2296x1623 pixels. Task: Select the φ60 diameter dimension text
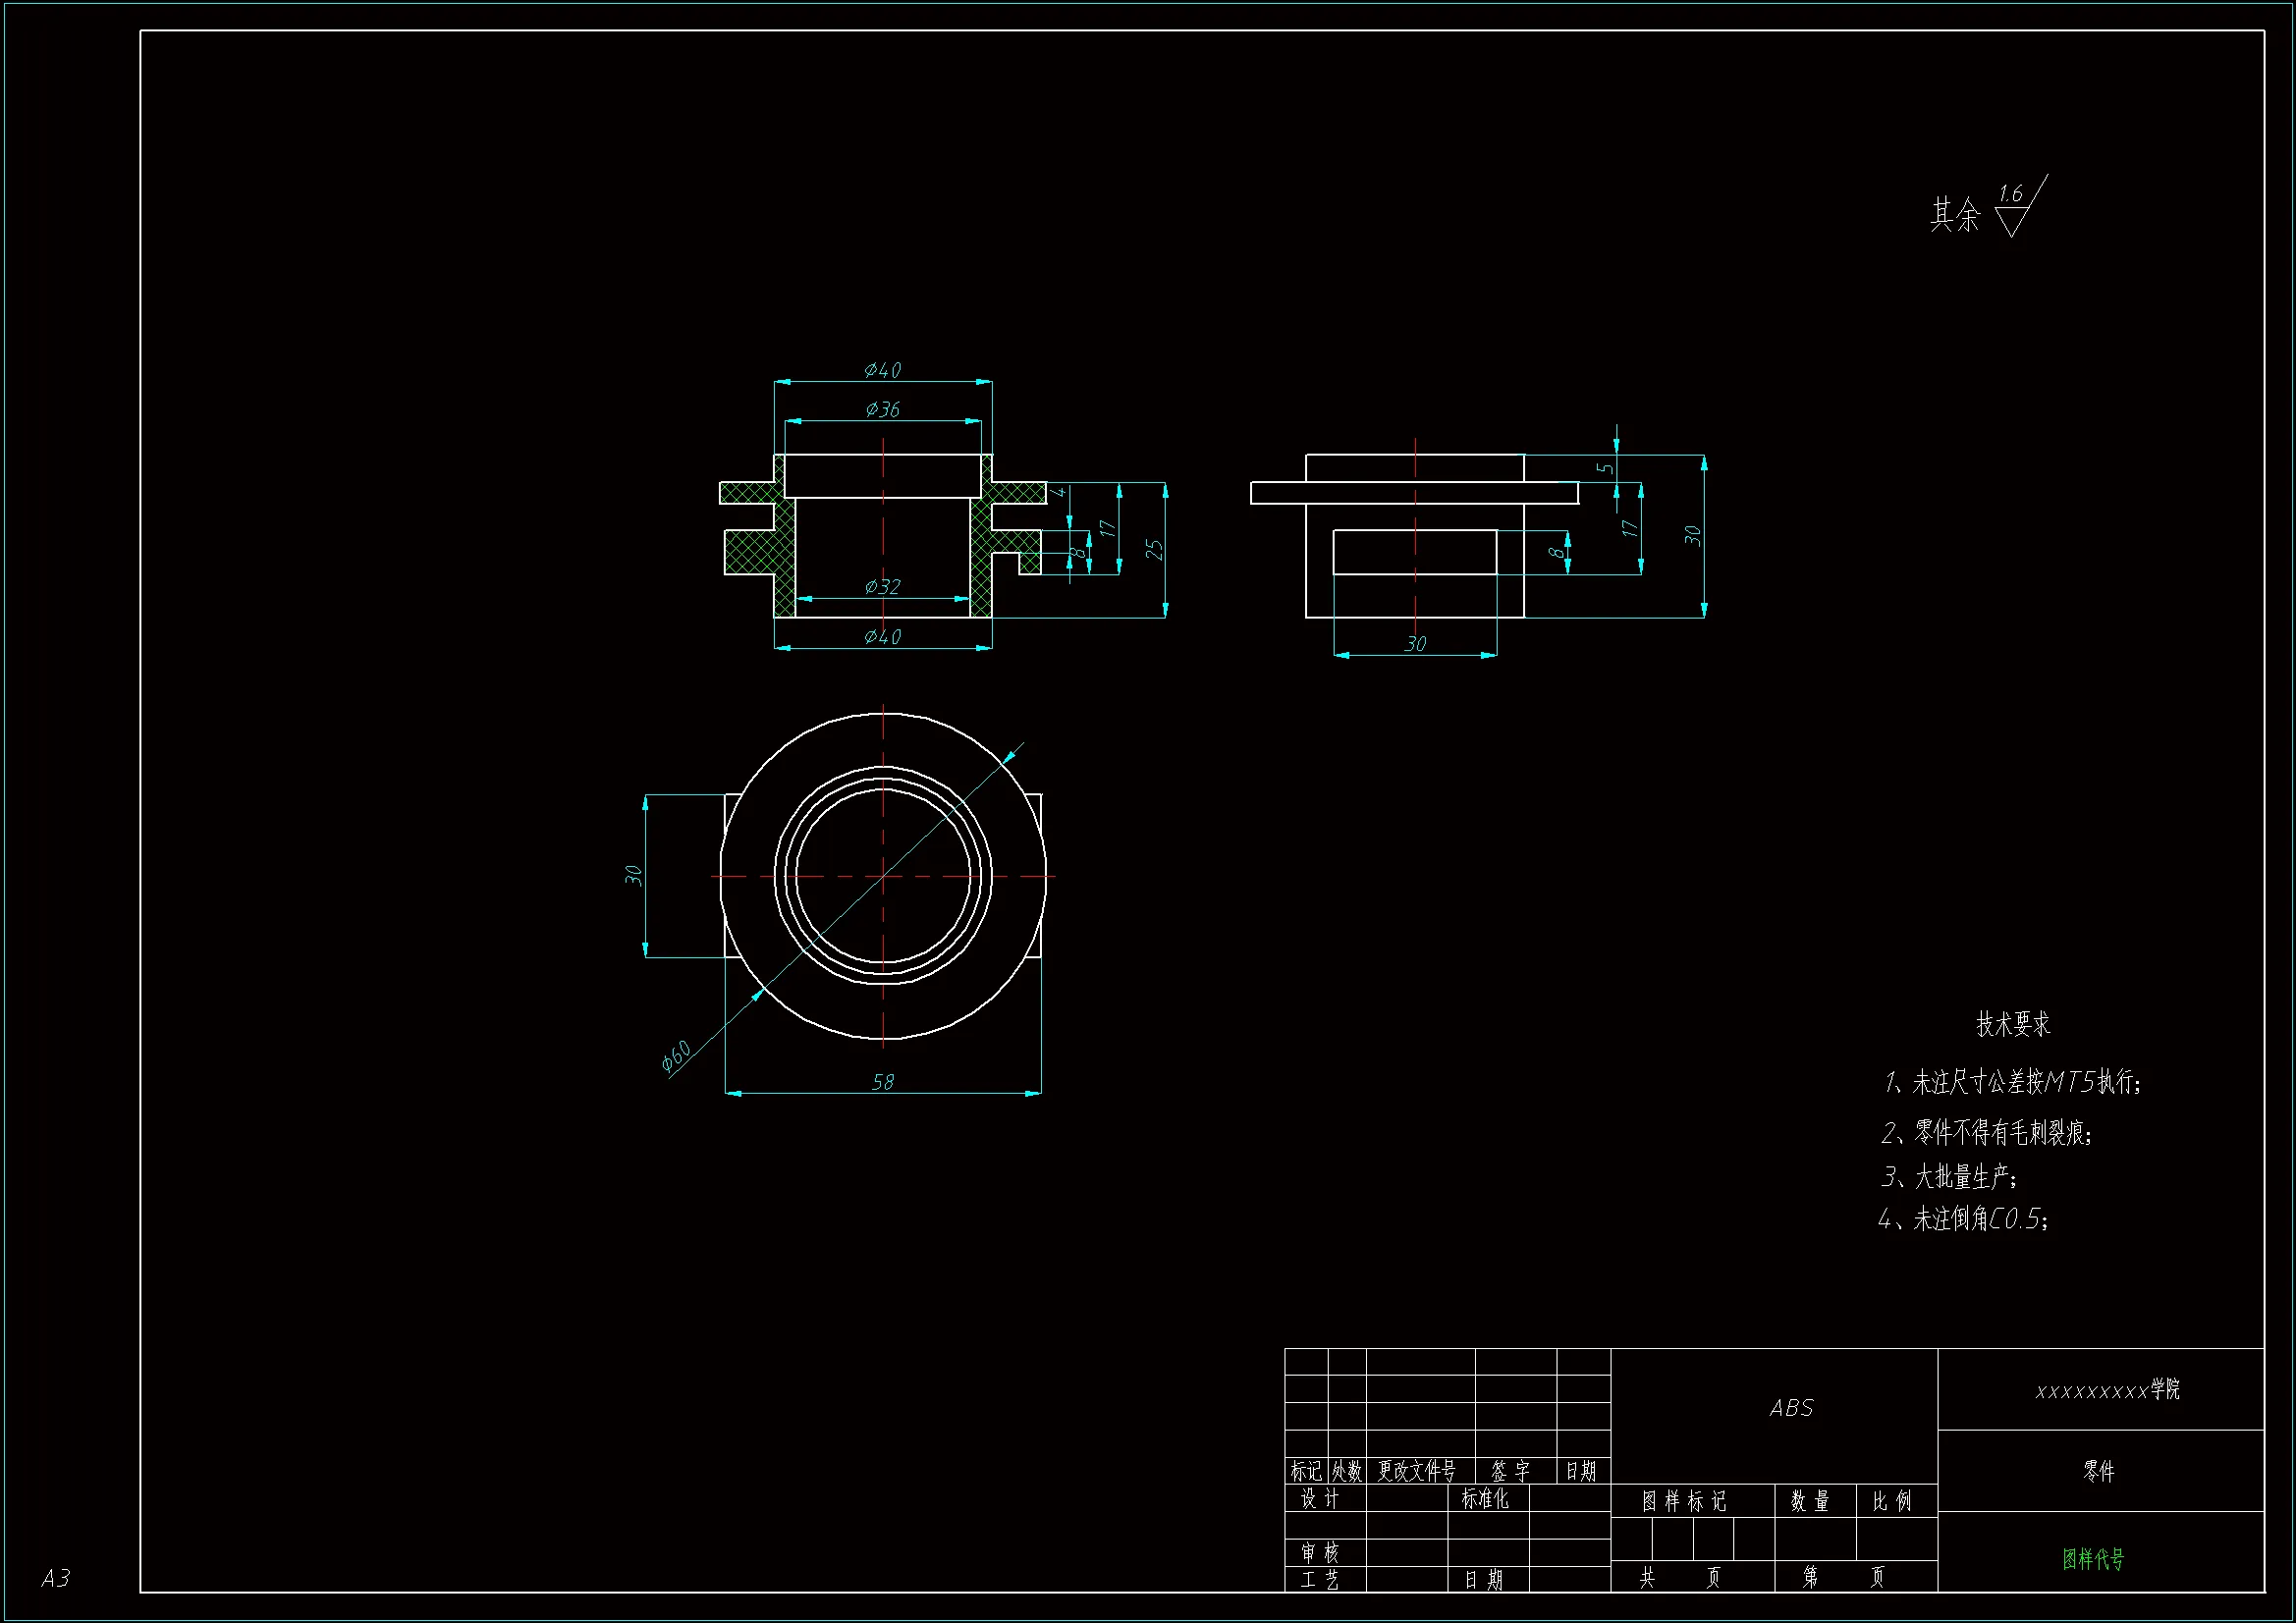tap(676, 1055)
